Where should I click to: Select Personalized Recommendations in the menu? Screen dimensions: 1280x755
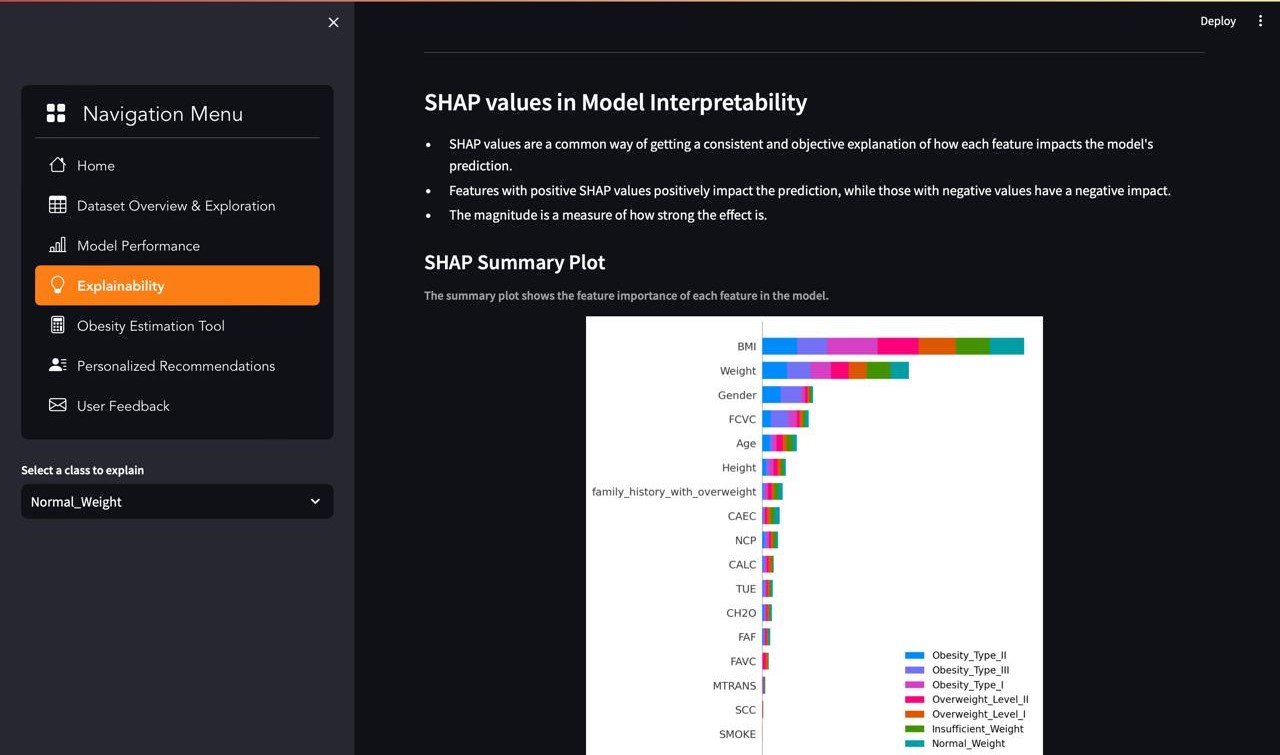pyautogui.click(x=176, y=365)
